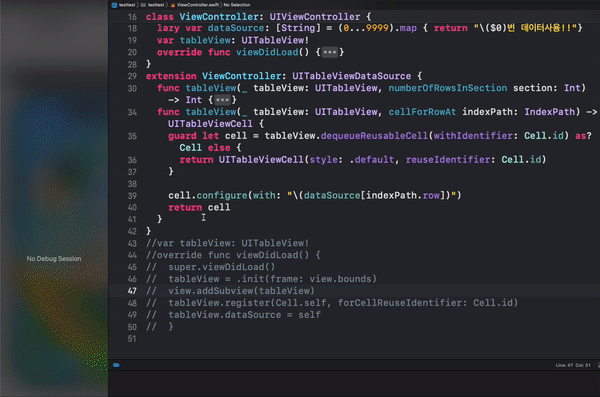Open the ViewController.swift breadcrumb item
Image resolution: width=600 pixels, height=397 pixels.
point(198,5)
